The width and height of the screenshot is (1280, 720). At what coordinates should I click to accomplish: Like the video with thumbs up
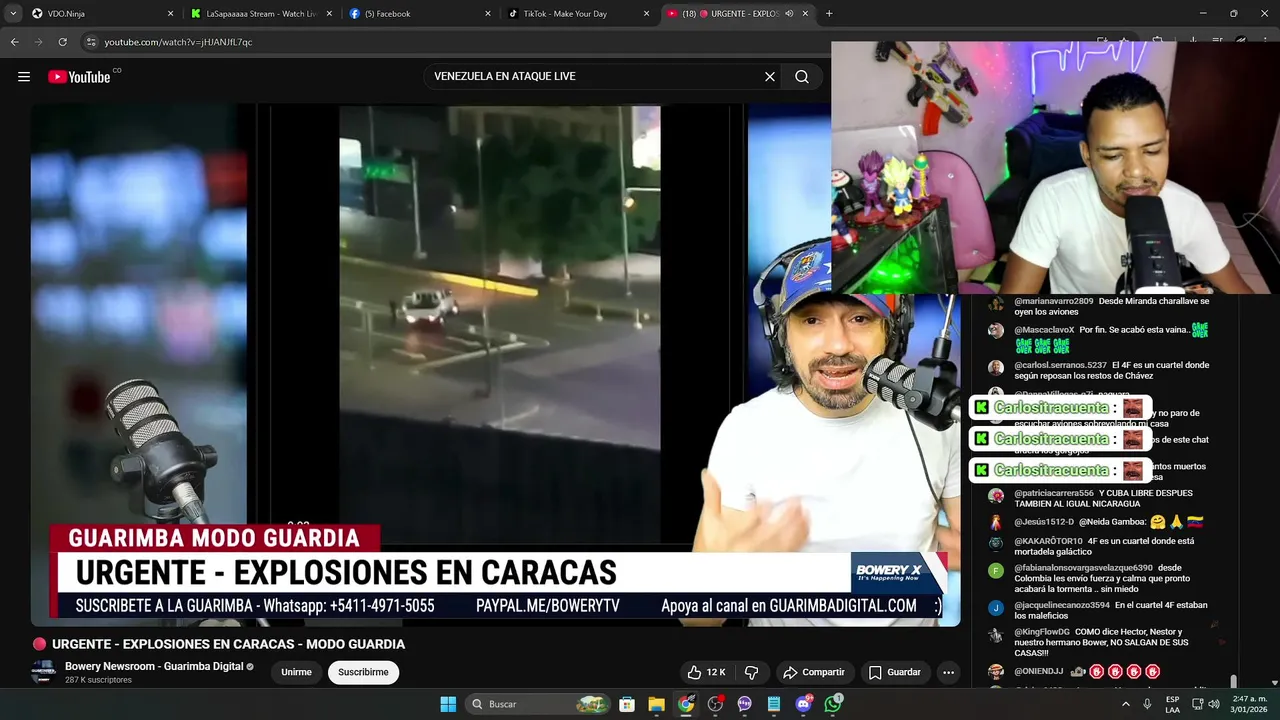point(706,672)
